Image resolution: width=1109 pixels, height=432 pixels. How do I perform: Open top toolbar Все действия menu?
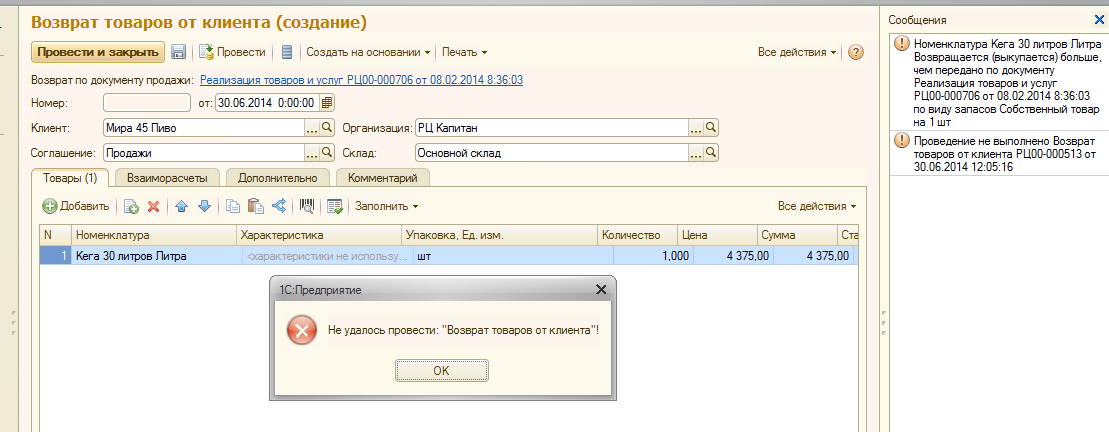click(x=798, y=52)
